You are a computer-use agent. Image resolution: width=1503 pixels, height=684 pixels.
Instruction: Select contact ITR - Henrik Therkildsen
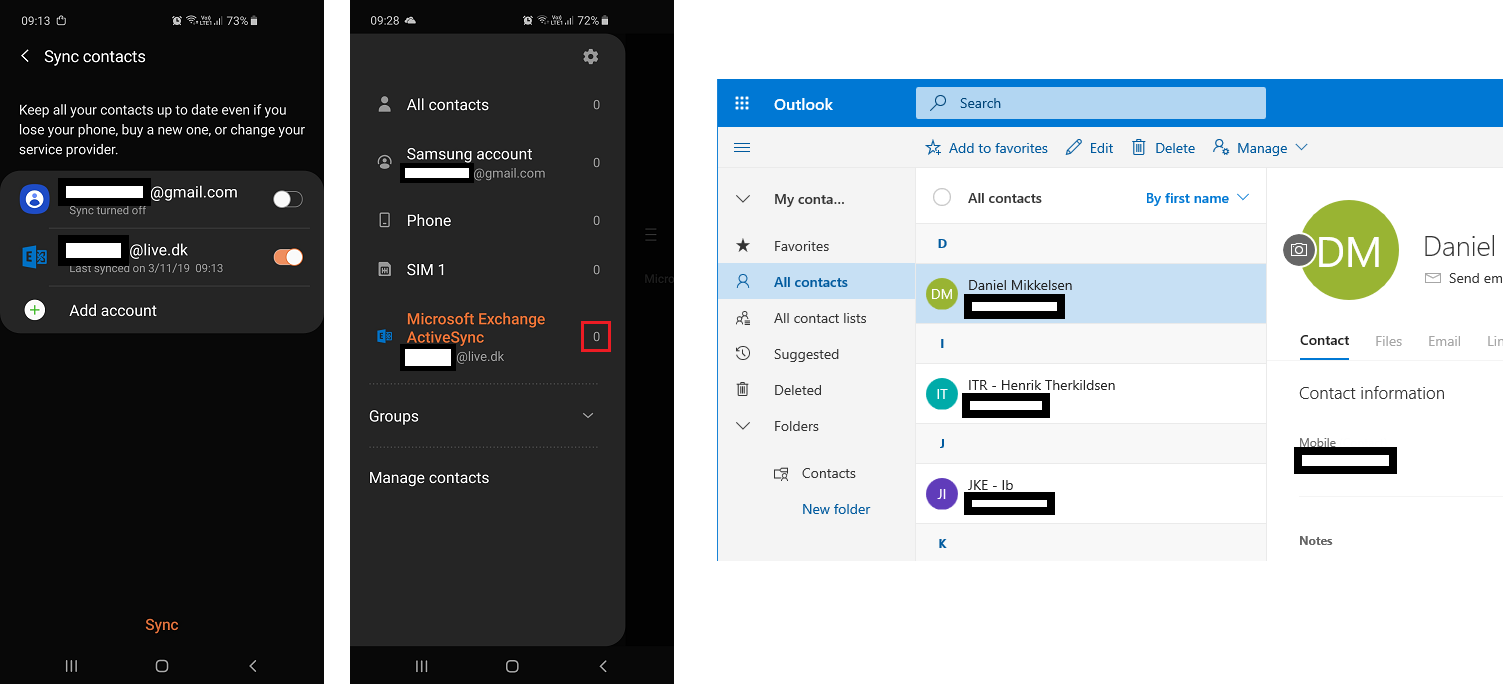[1091, 393]
